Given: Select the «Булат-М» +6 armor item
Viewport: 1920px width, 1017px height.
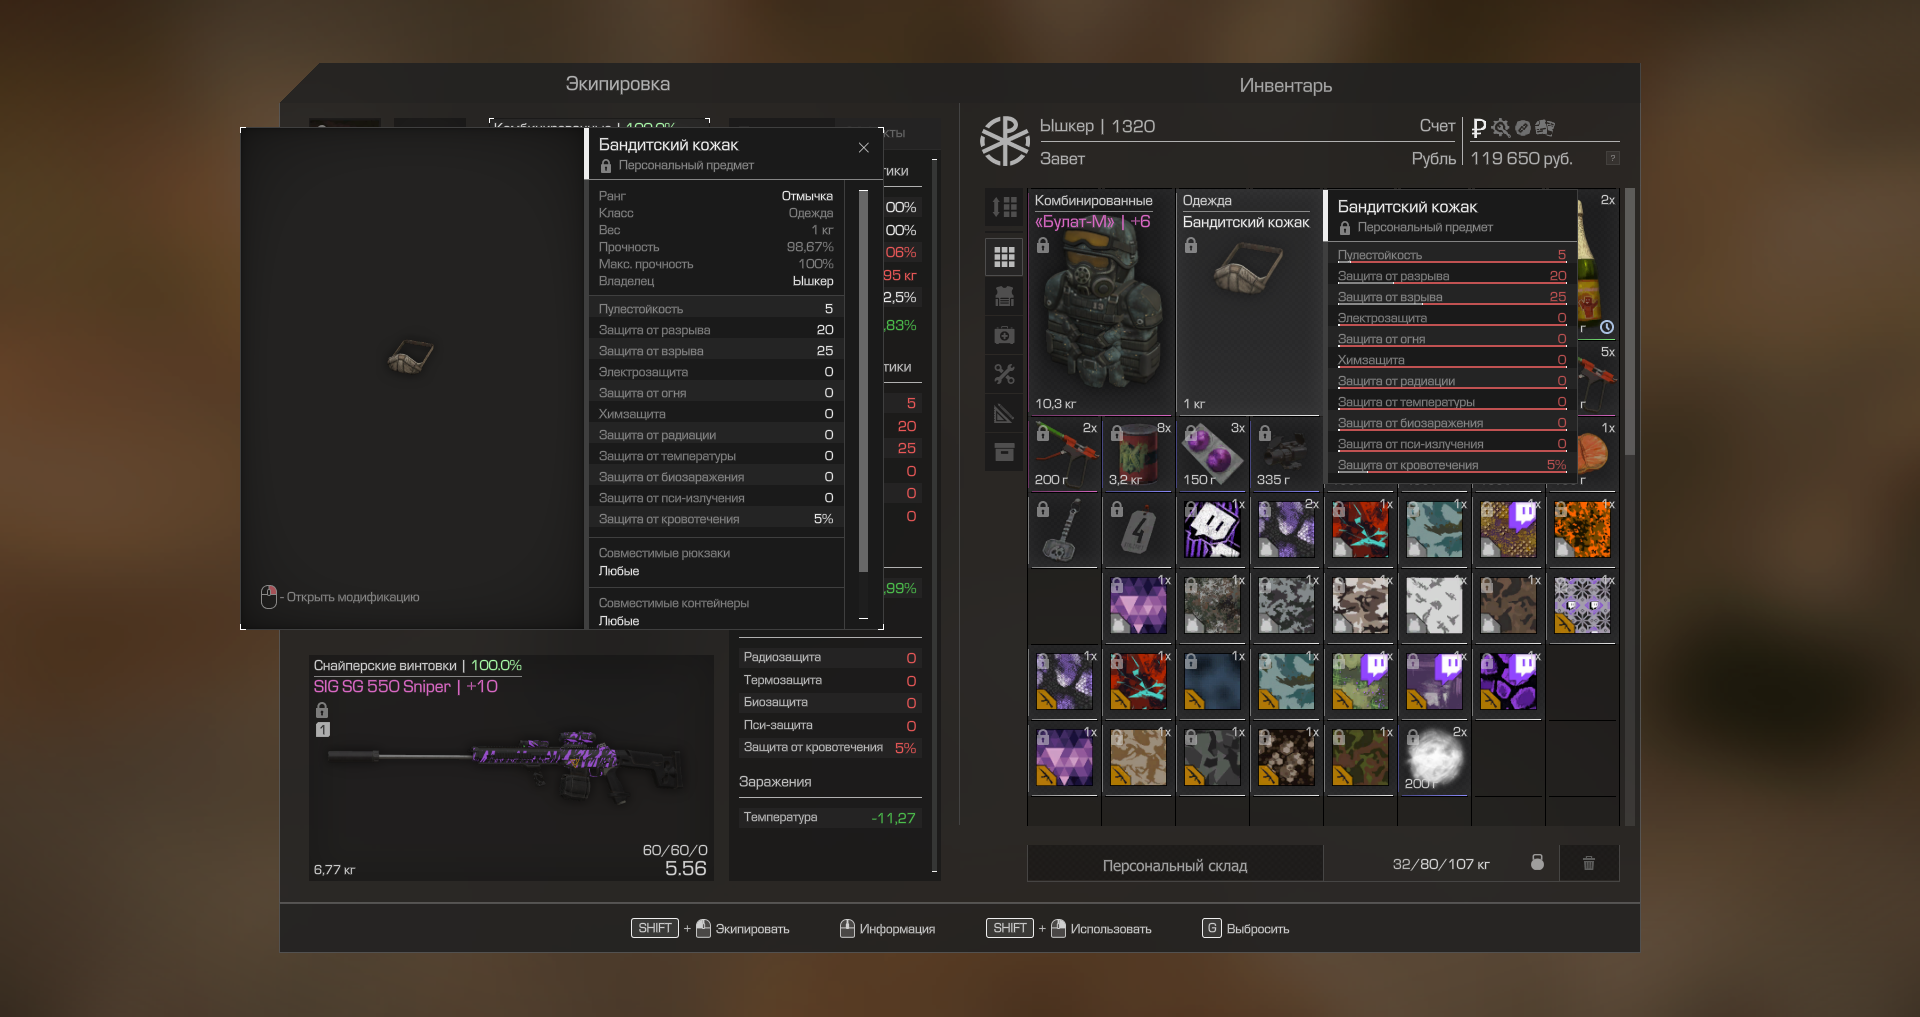Looking at the screenshot, I should click(1101, 301).
